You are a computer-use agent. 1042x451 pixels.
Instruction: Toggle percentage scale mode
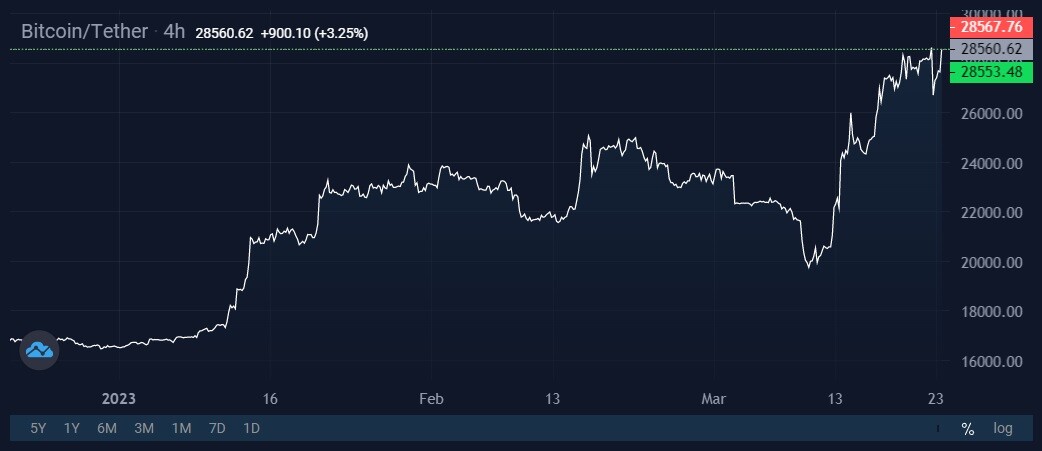click(x=968, y=429)
